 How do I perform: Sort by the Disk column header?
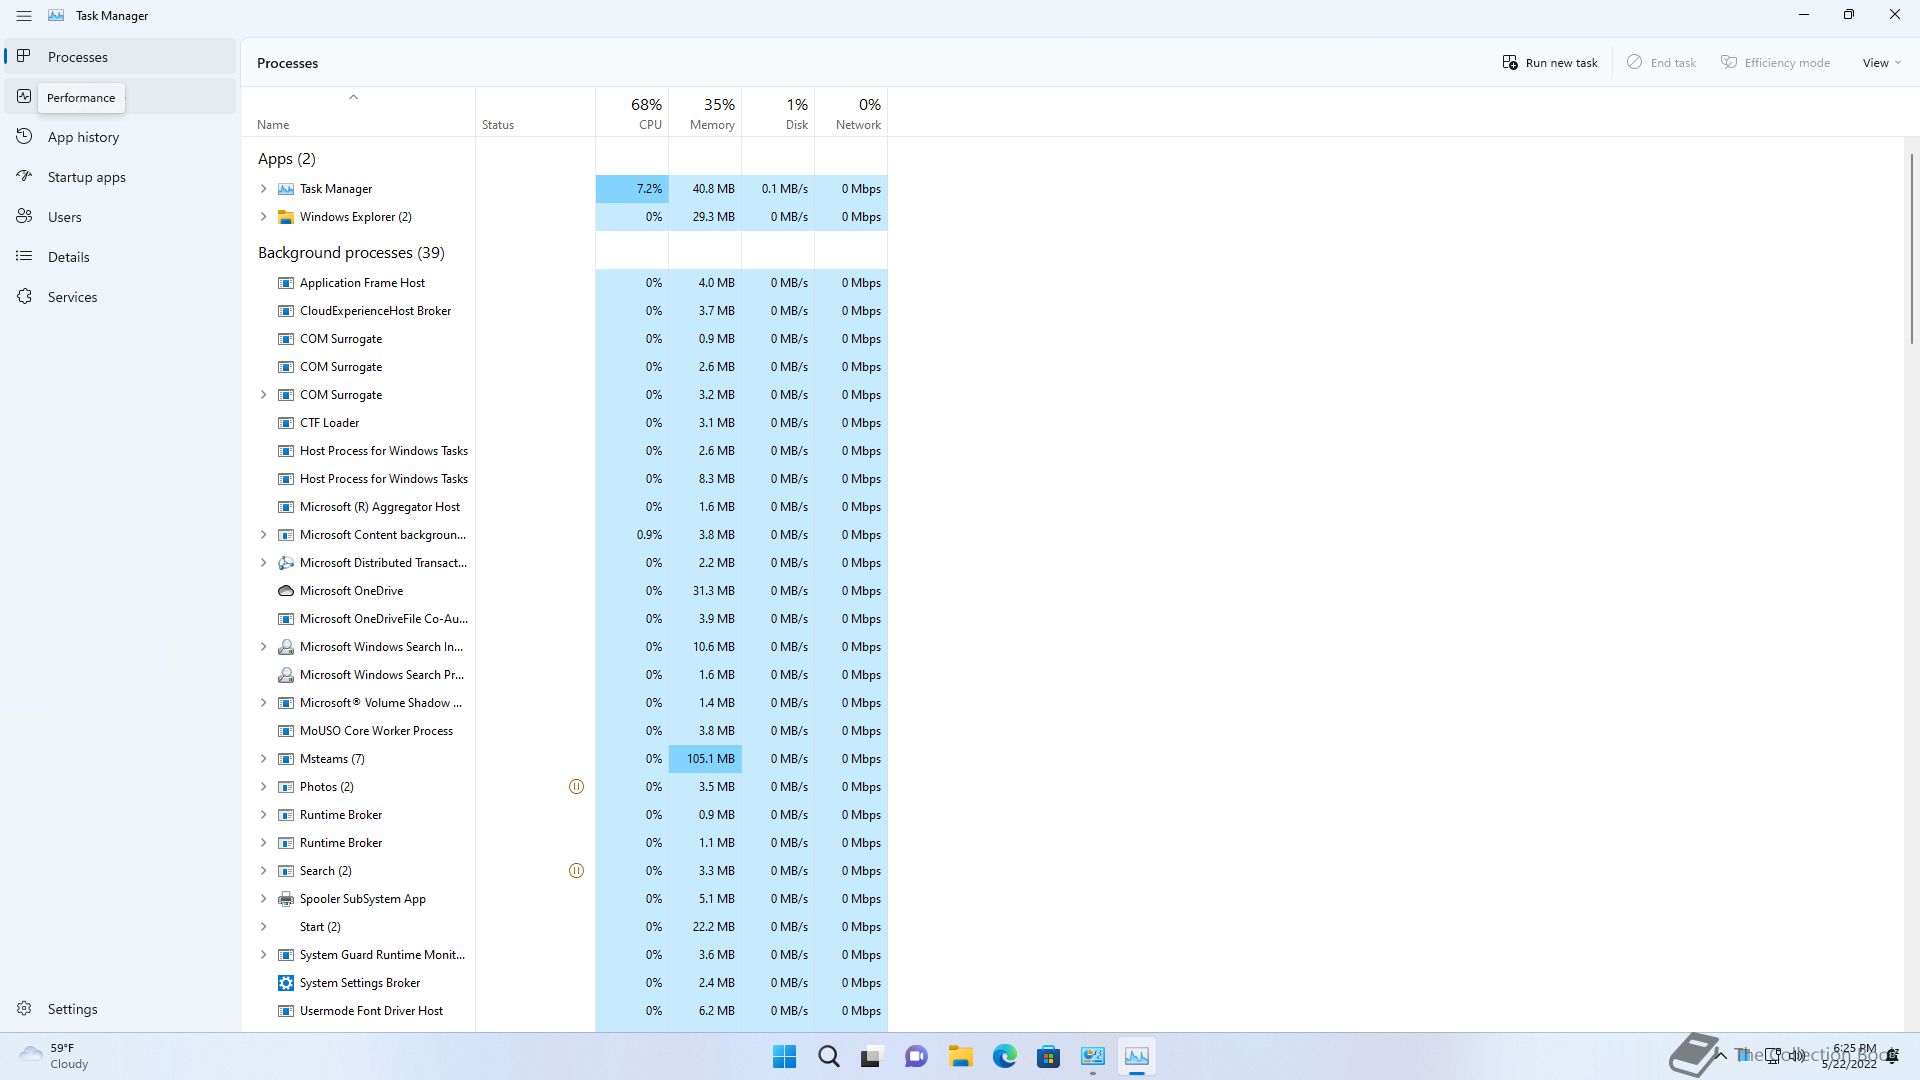pos(778,112)
